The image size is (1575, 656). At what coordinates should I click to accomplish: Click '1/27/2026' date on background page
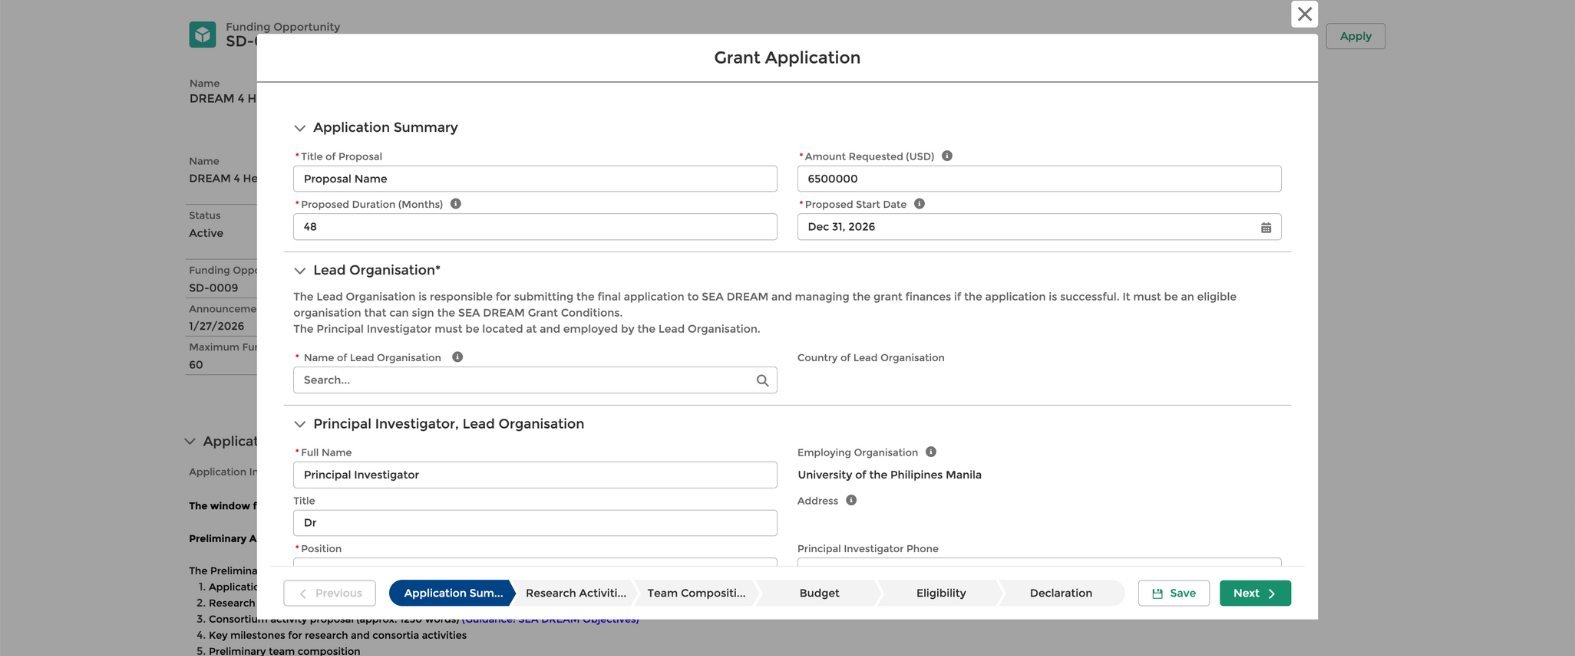pos(216,326)
